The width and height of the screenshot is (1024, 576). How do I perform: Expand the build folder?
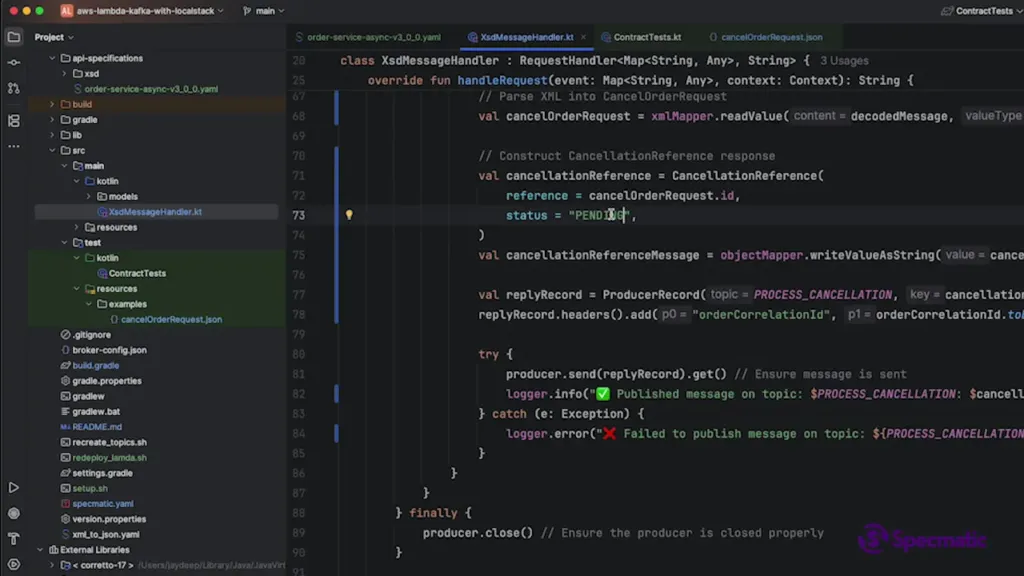pyautogui.click(x=52, y=104)
